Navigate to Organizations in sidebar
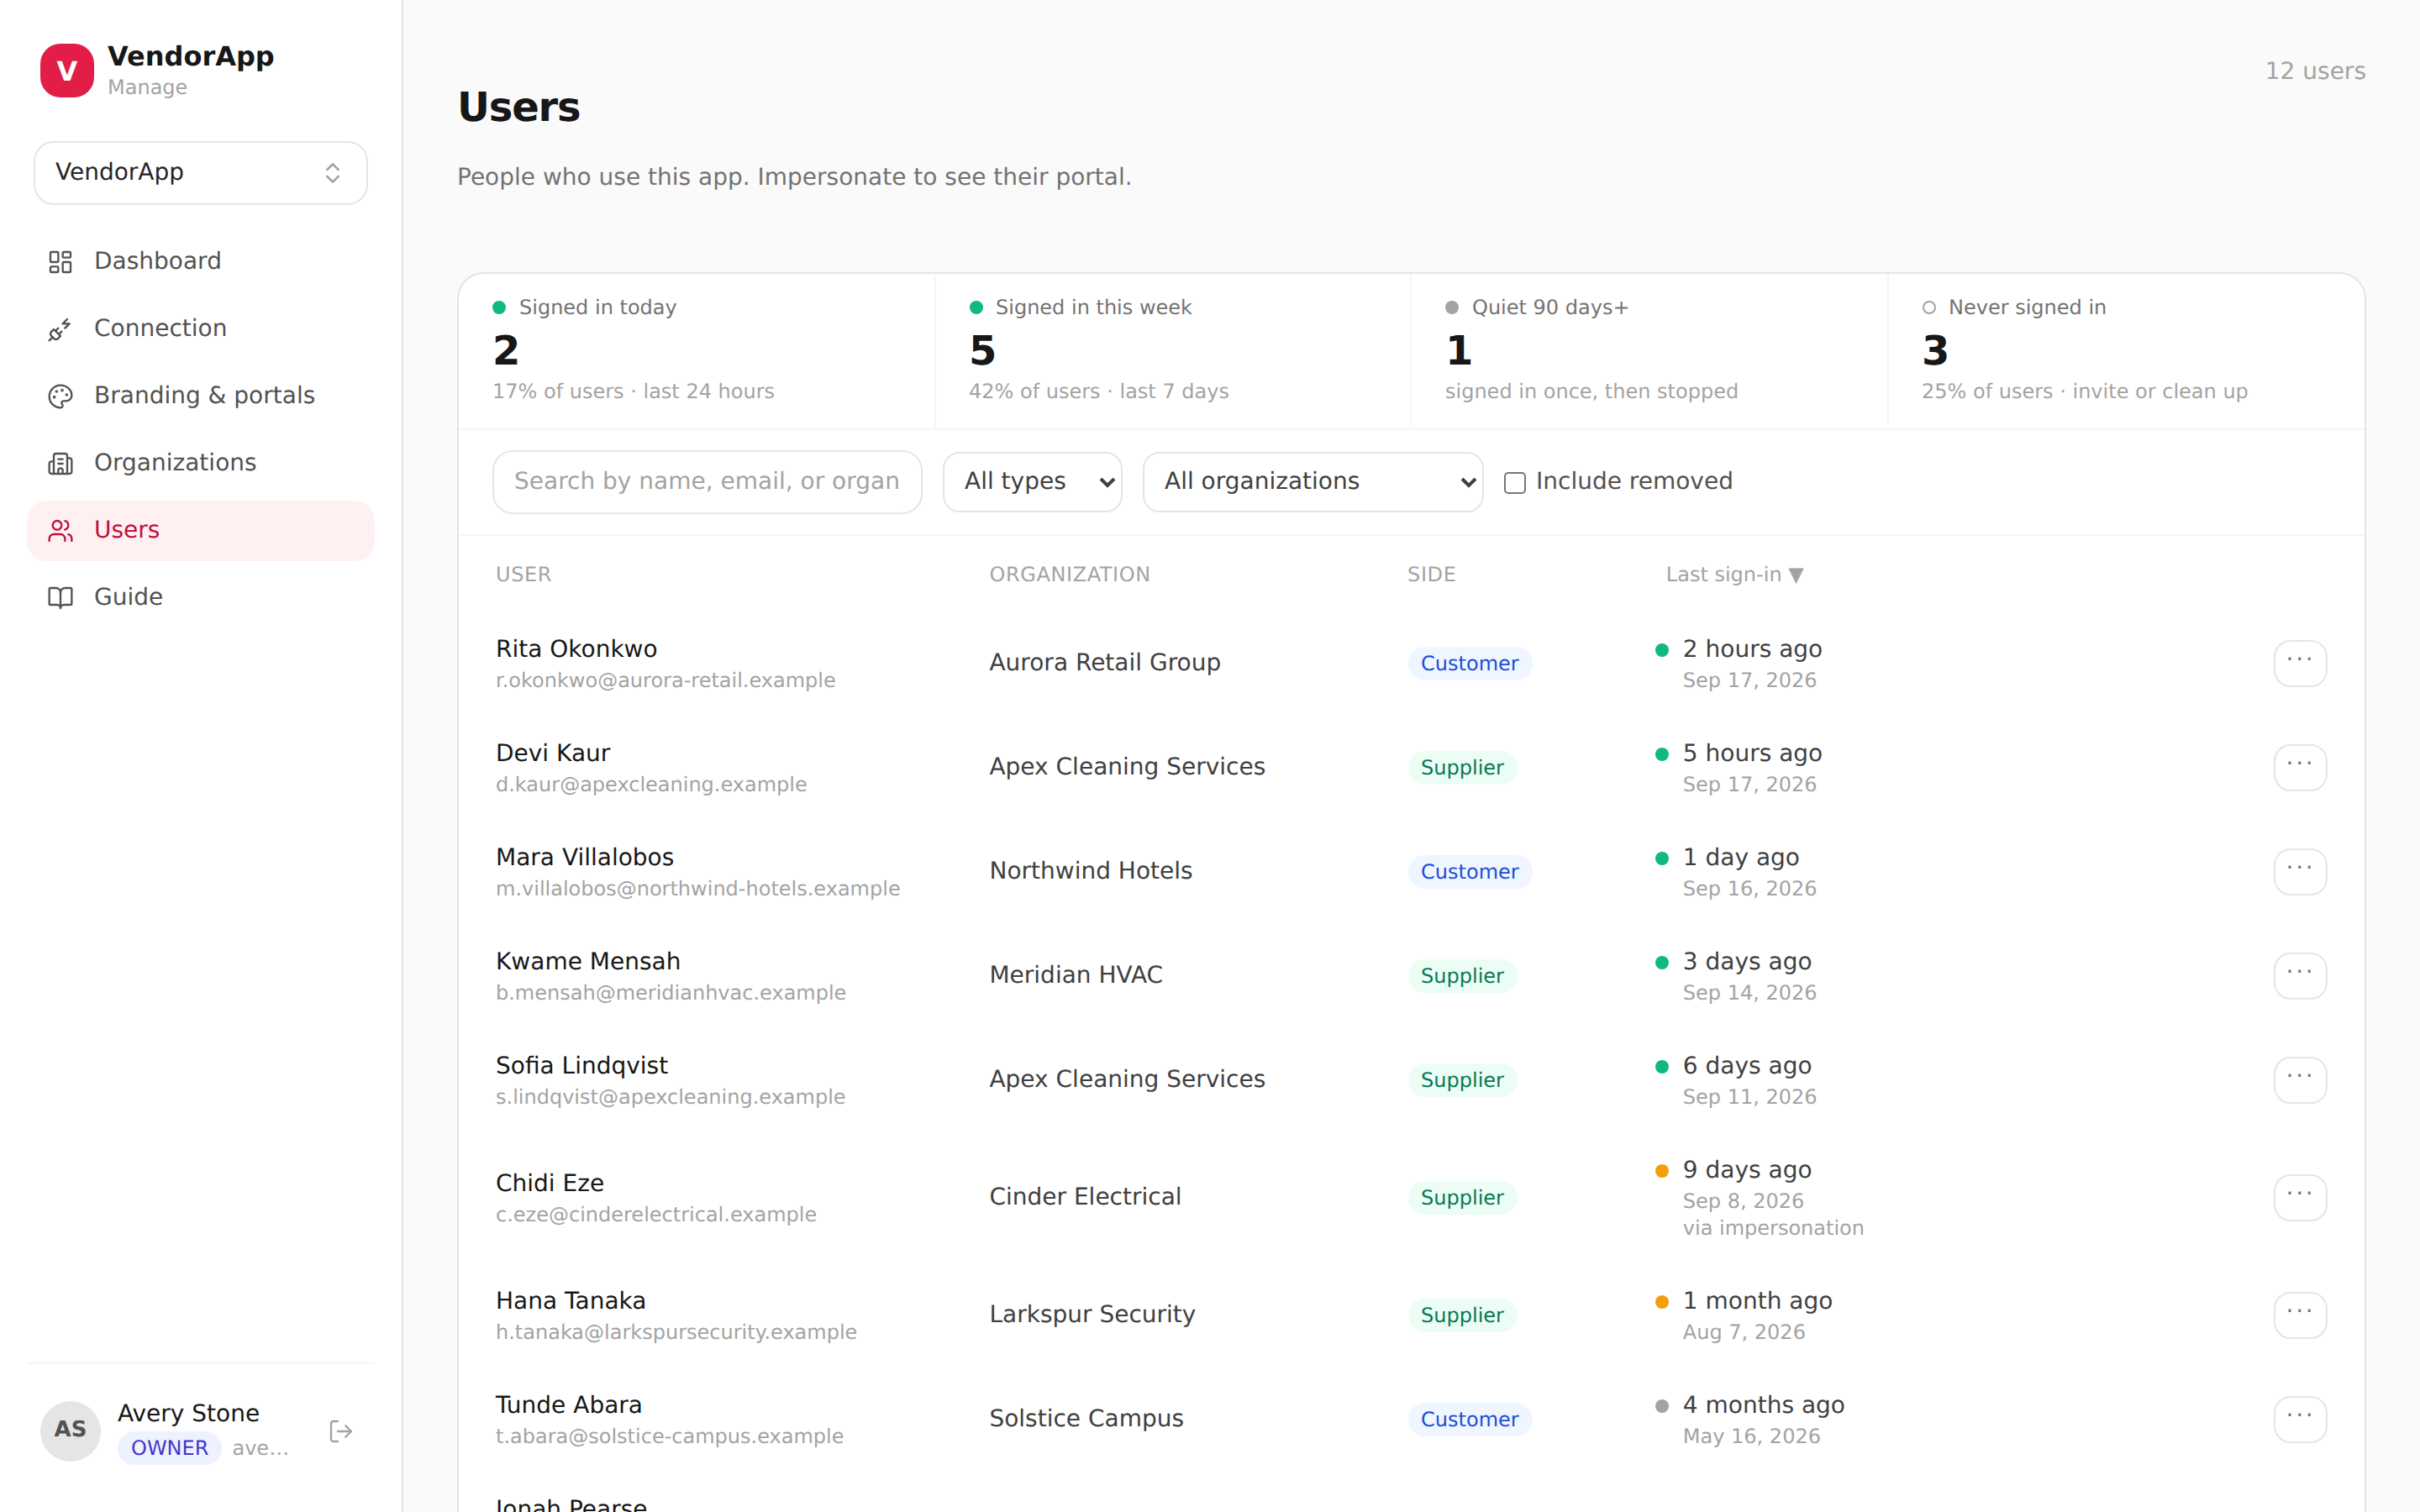 (200, 462)
